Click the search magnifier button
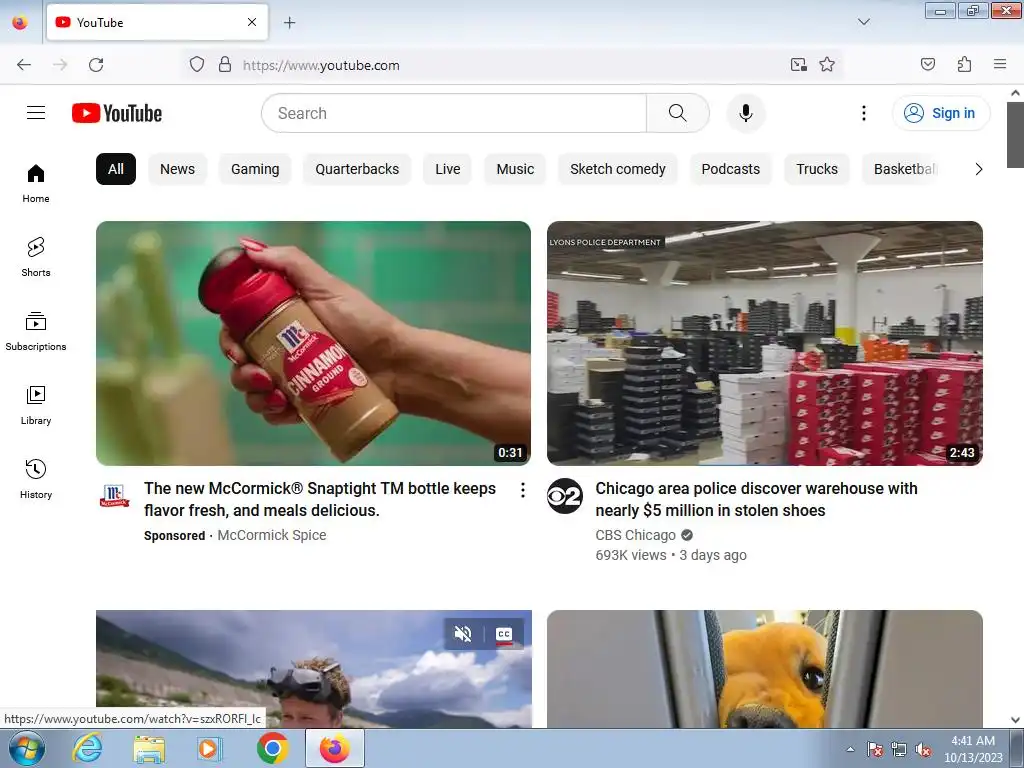The image size is (1024, 768). [x=678, y=113]
